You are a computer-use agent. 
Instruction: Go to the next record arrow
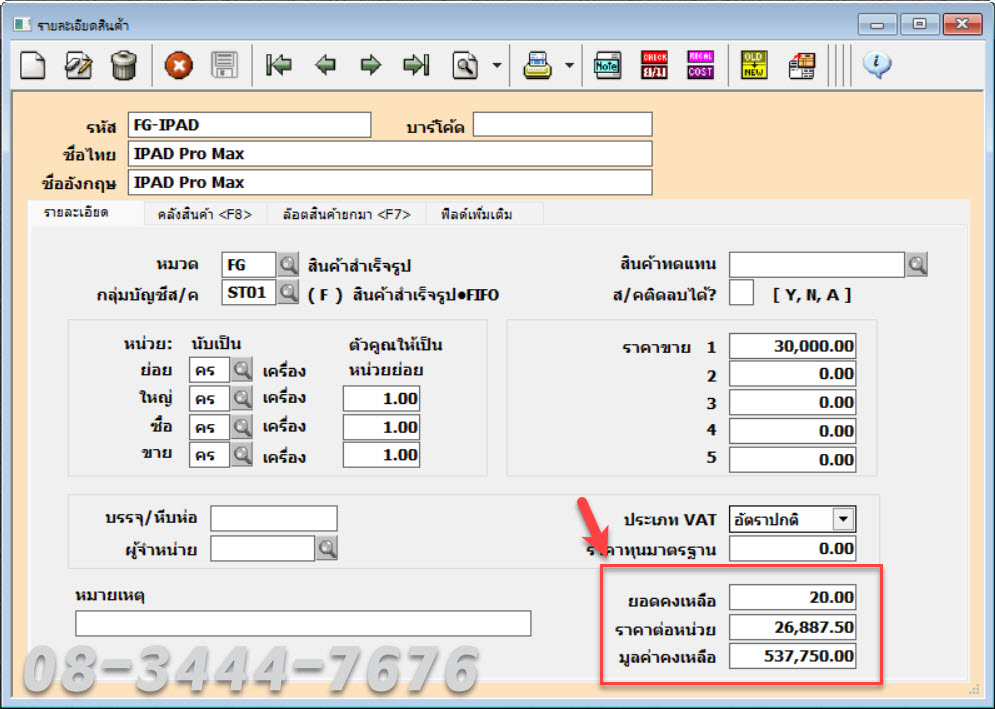[371, 65]
